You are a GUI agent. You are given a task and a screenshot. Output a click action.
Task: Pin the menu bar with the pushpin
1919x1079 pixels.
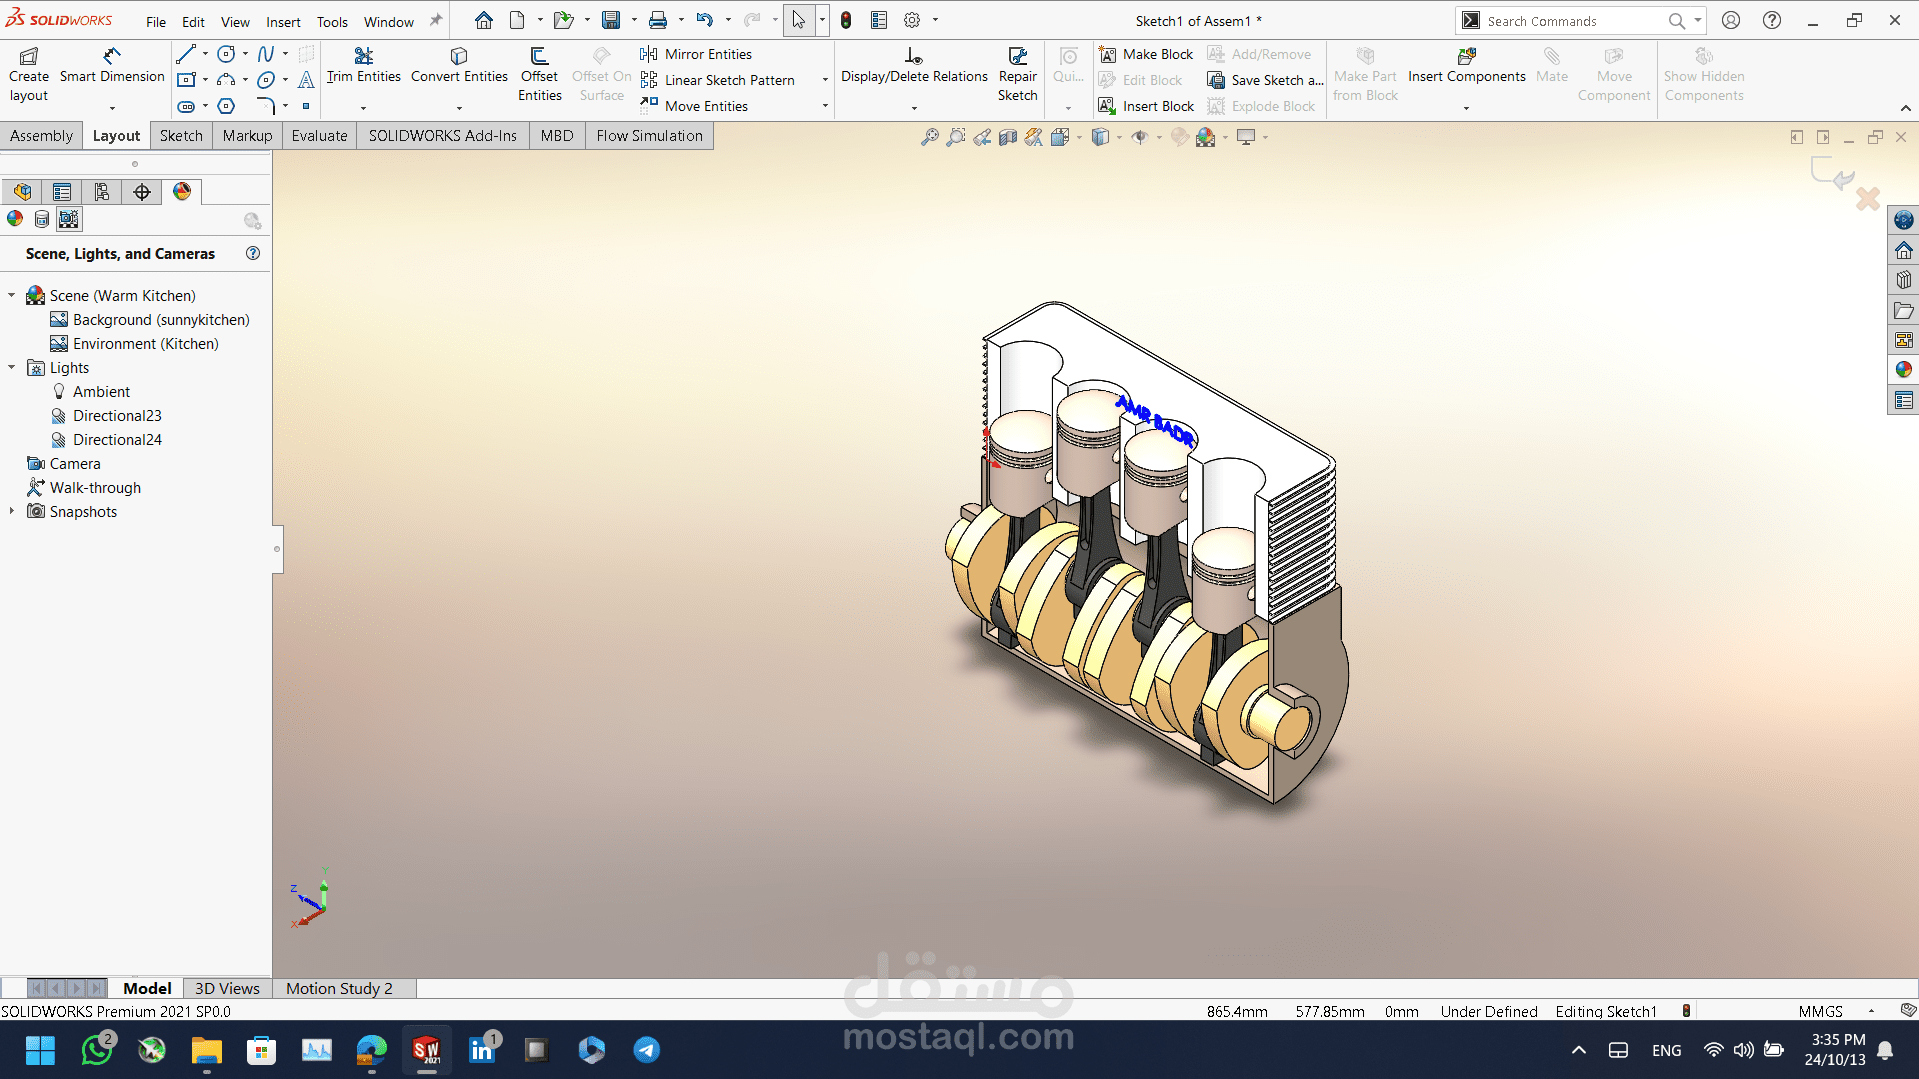(x=436, y=20)
